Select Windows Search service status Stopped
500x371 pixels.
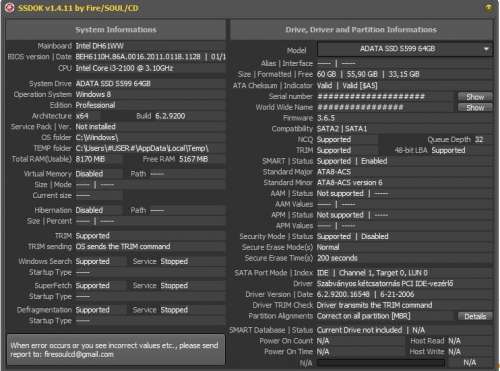click(174, 261)
